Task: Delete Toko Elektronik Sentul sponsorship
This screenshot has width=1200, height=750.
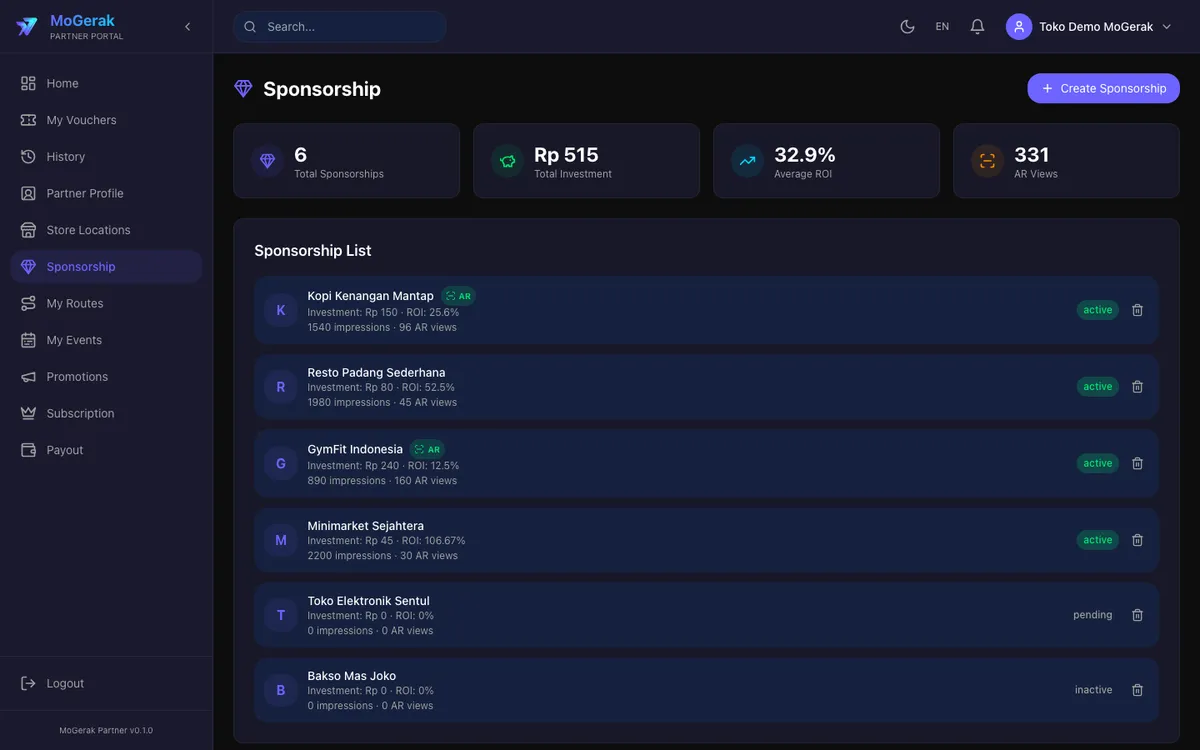Action: [1137, 615]
